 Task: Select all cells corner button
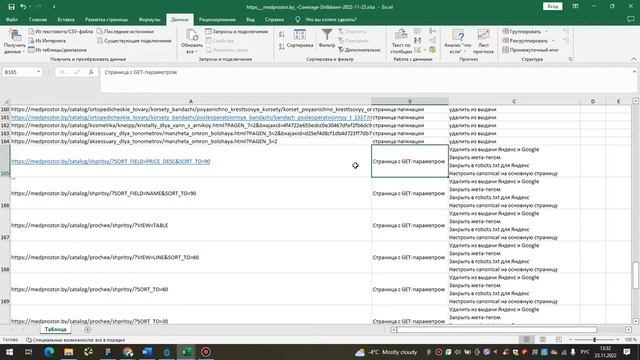coord(5,101)
